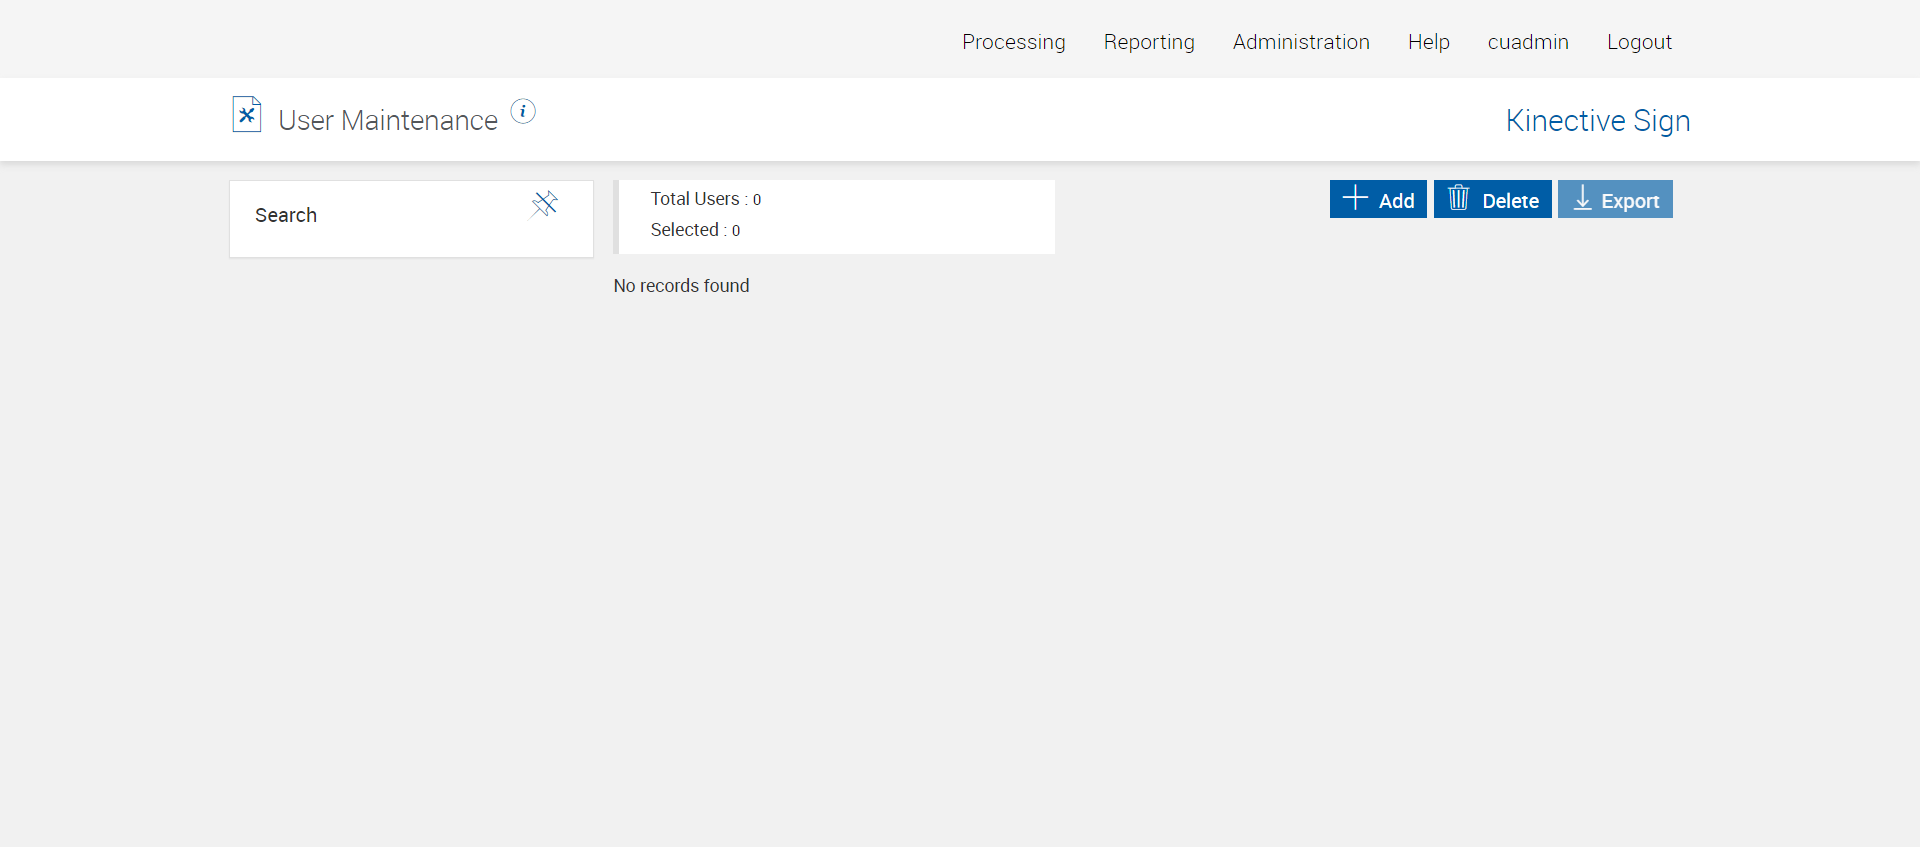Image resolution: width=1920 pixels, height=847 pixels.
Task: Open the Reporting menu
Action: tap(1149, 42)
